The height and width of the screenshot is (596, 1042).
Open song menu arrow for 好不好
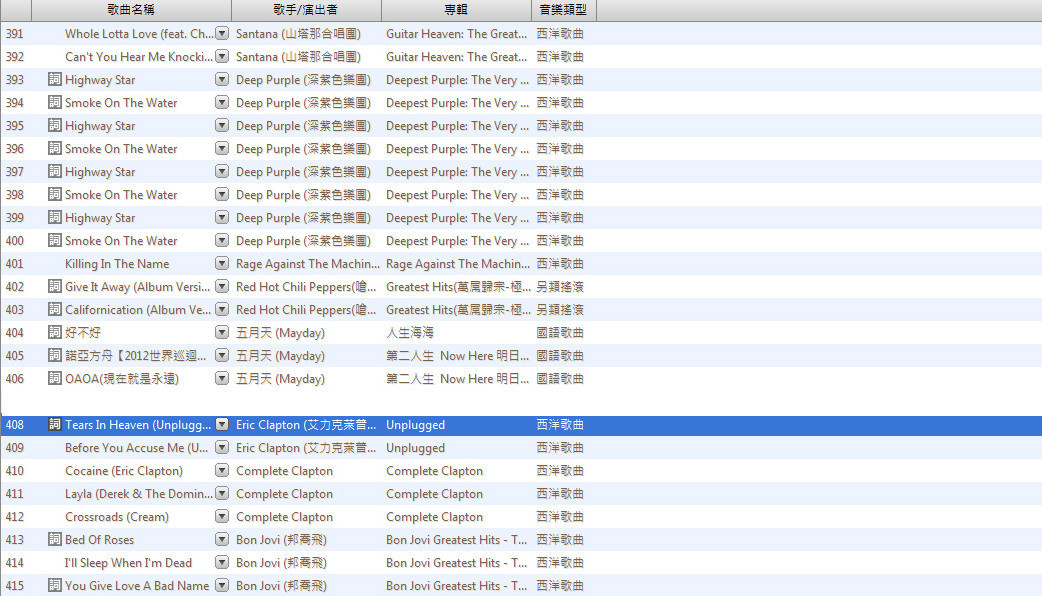pyautogui.click(x=222, y=332)
